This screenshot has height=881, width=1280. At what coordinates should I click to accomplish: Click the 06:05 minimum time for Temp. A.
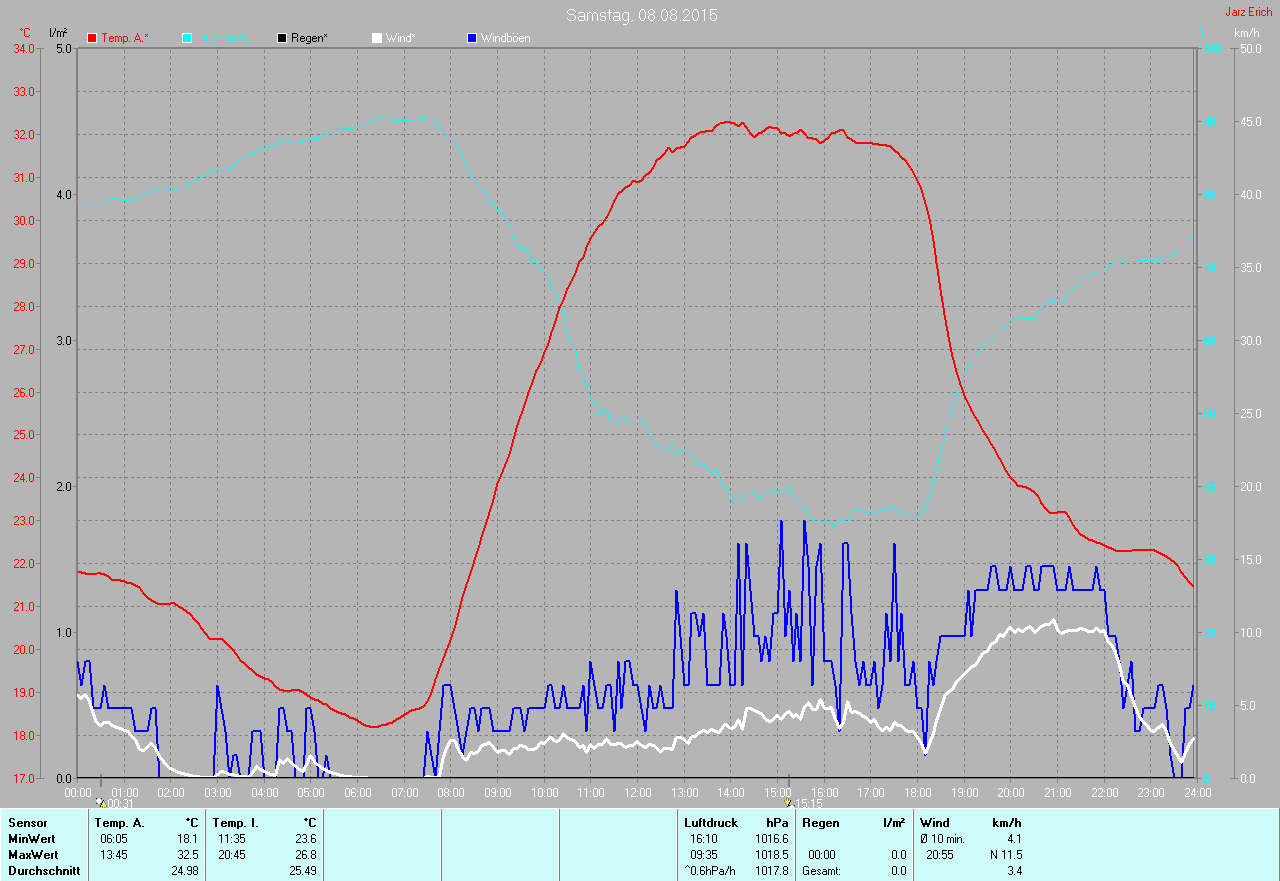point(114,839)
